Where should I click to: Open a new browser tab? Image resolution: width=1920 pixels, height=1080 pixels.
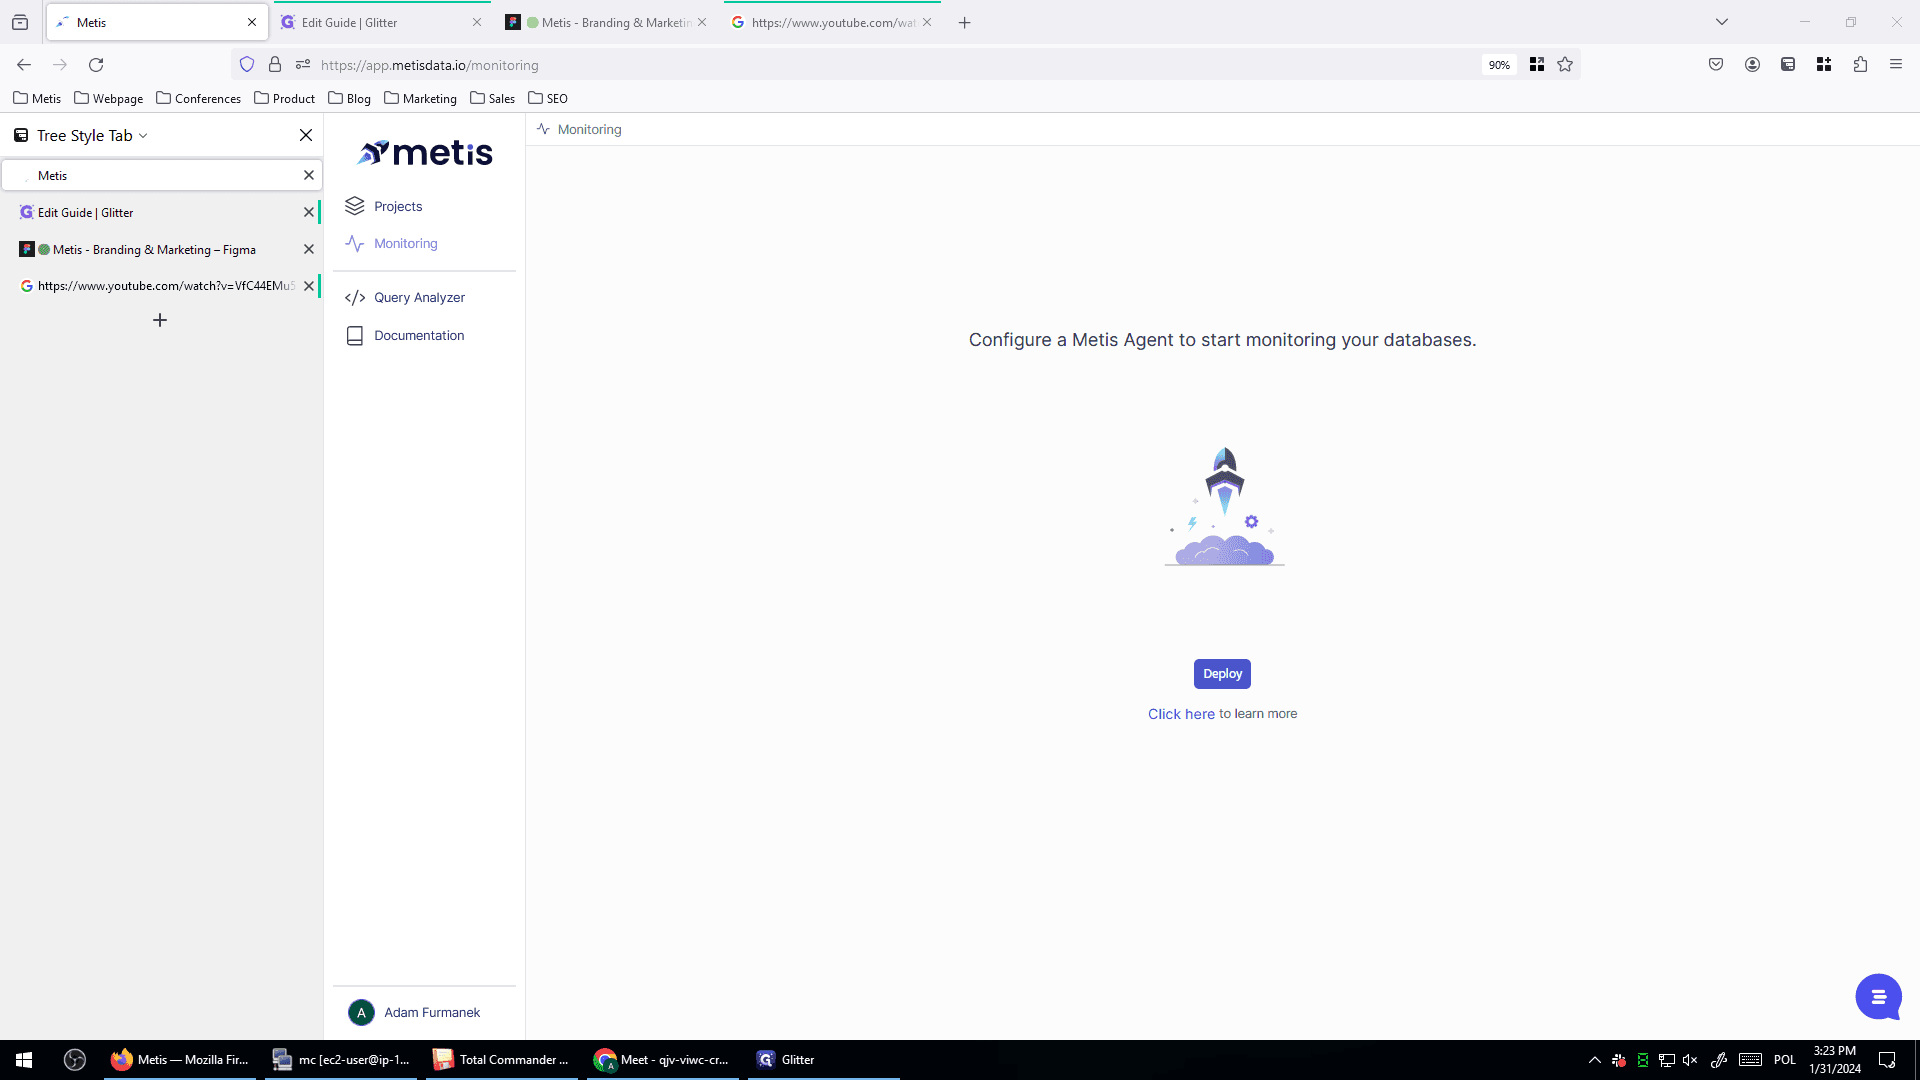point(964,23)
